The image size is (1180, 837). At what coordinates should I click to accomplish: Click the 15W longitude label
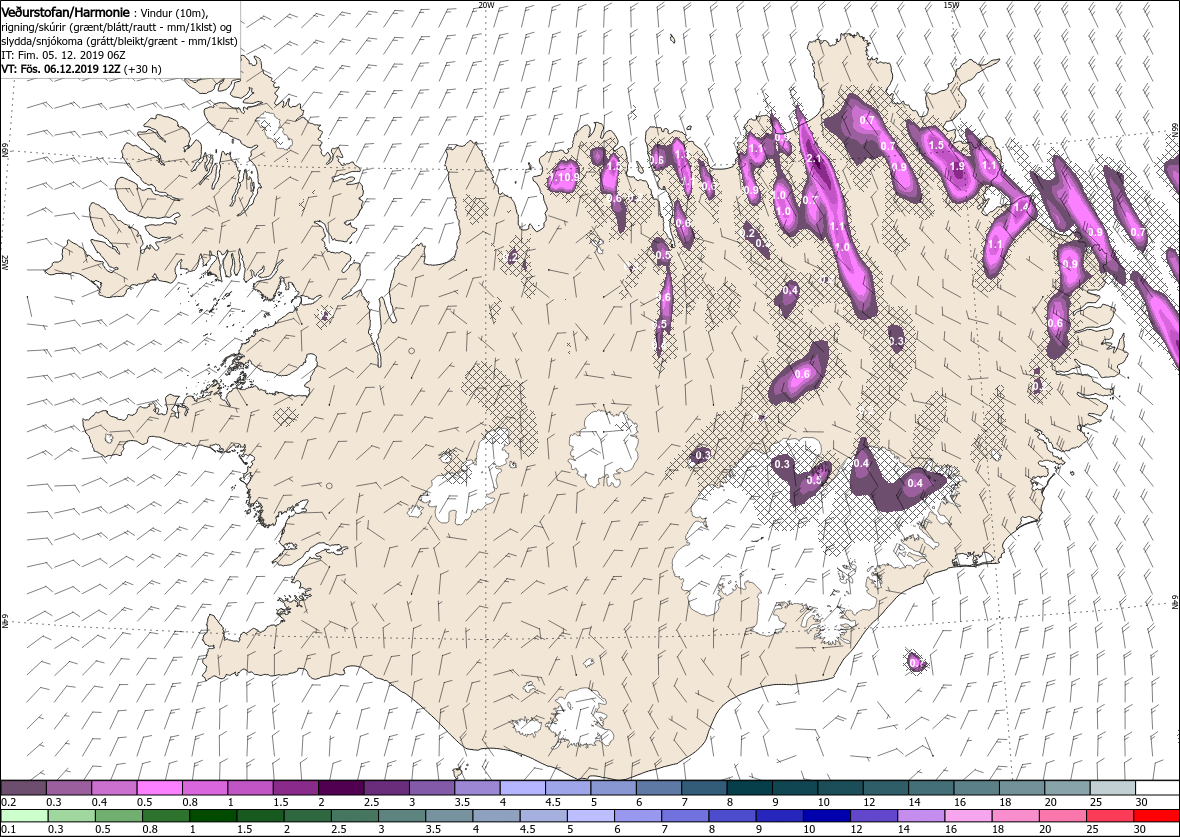tap(951, 5)
